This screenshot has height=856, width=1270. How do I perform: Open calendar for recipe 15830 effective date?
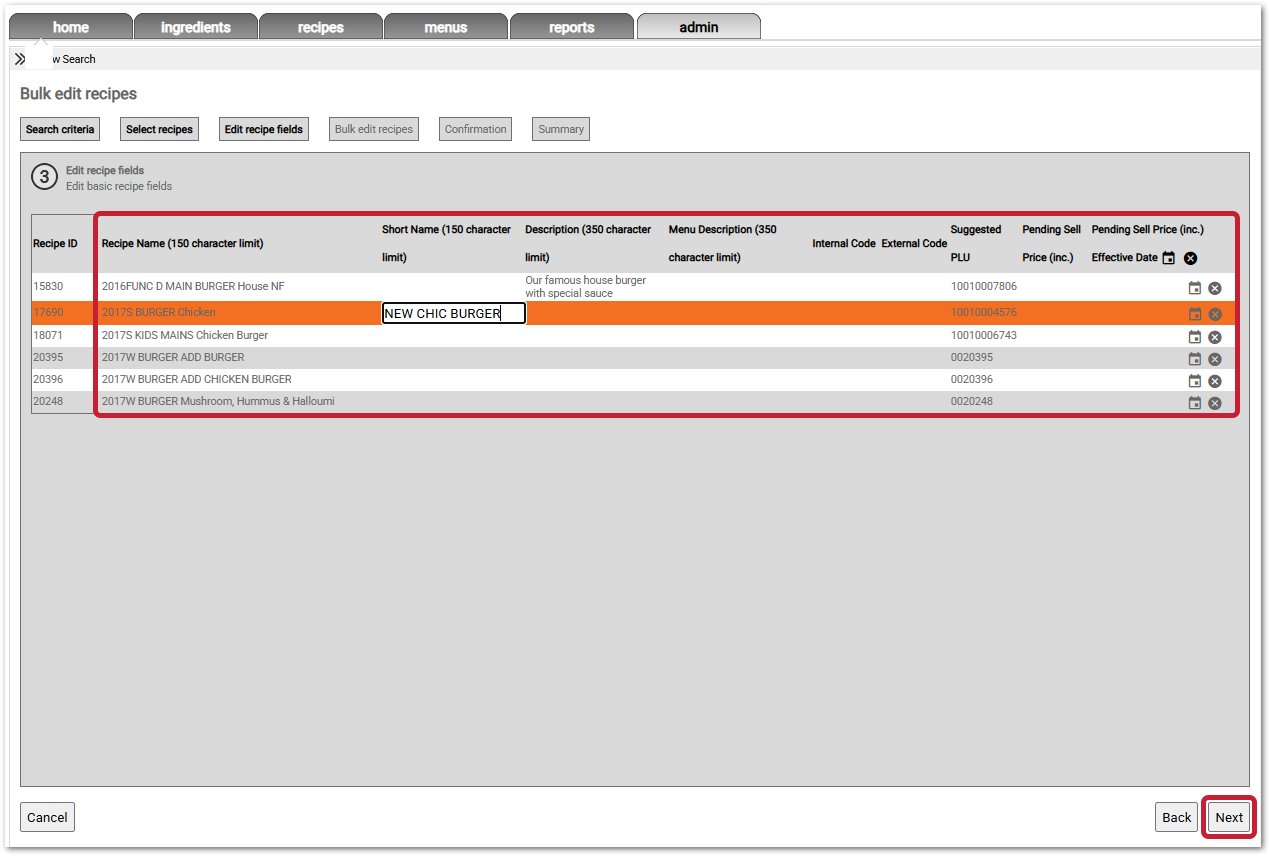coord(1194,288)
